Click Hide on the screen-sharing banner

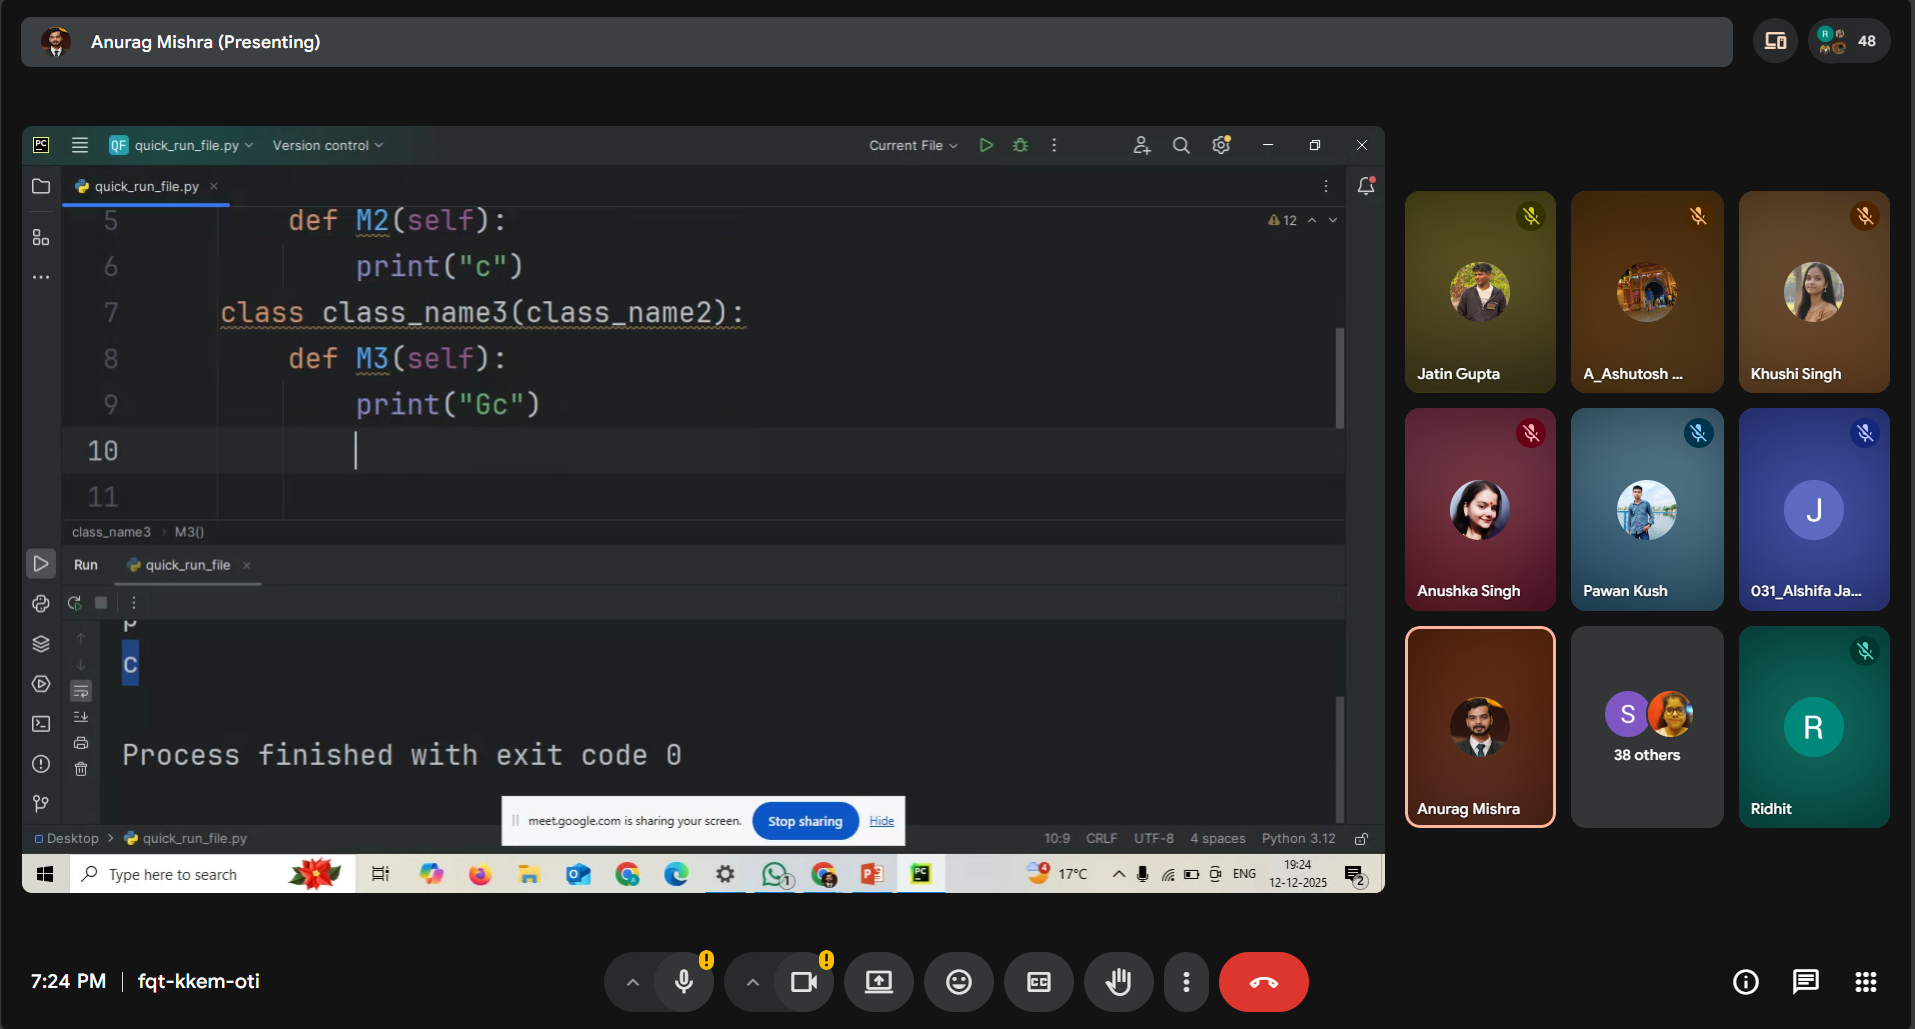click(x=881, y=821)
